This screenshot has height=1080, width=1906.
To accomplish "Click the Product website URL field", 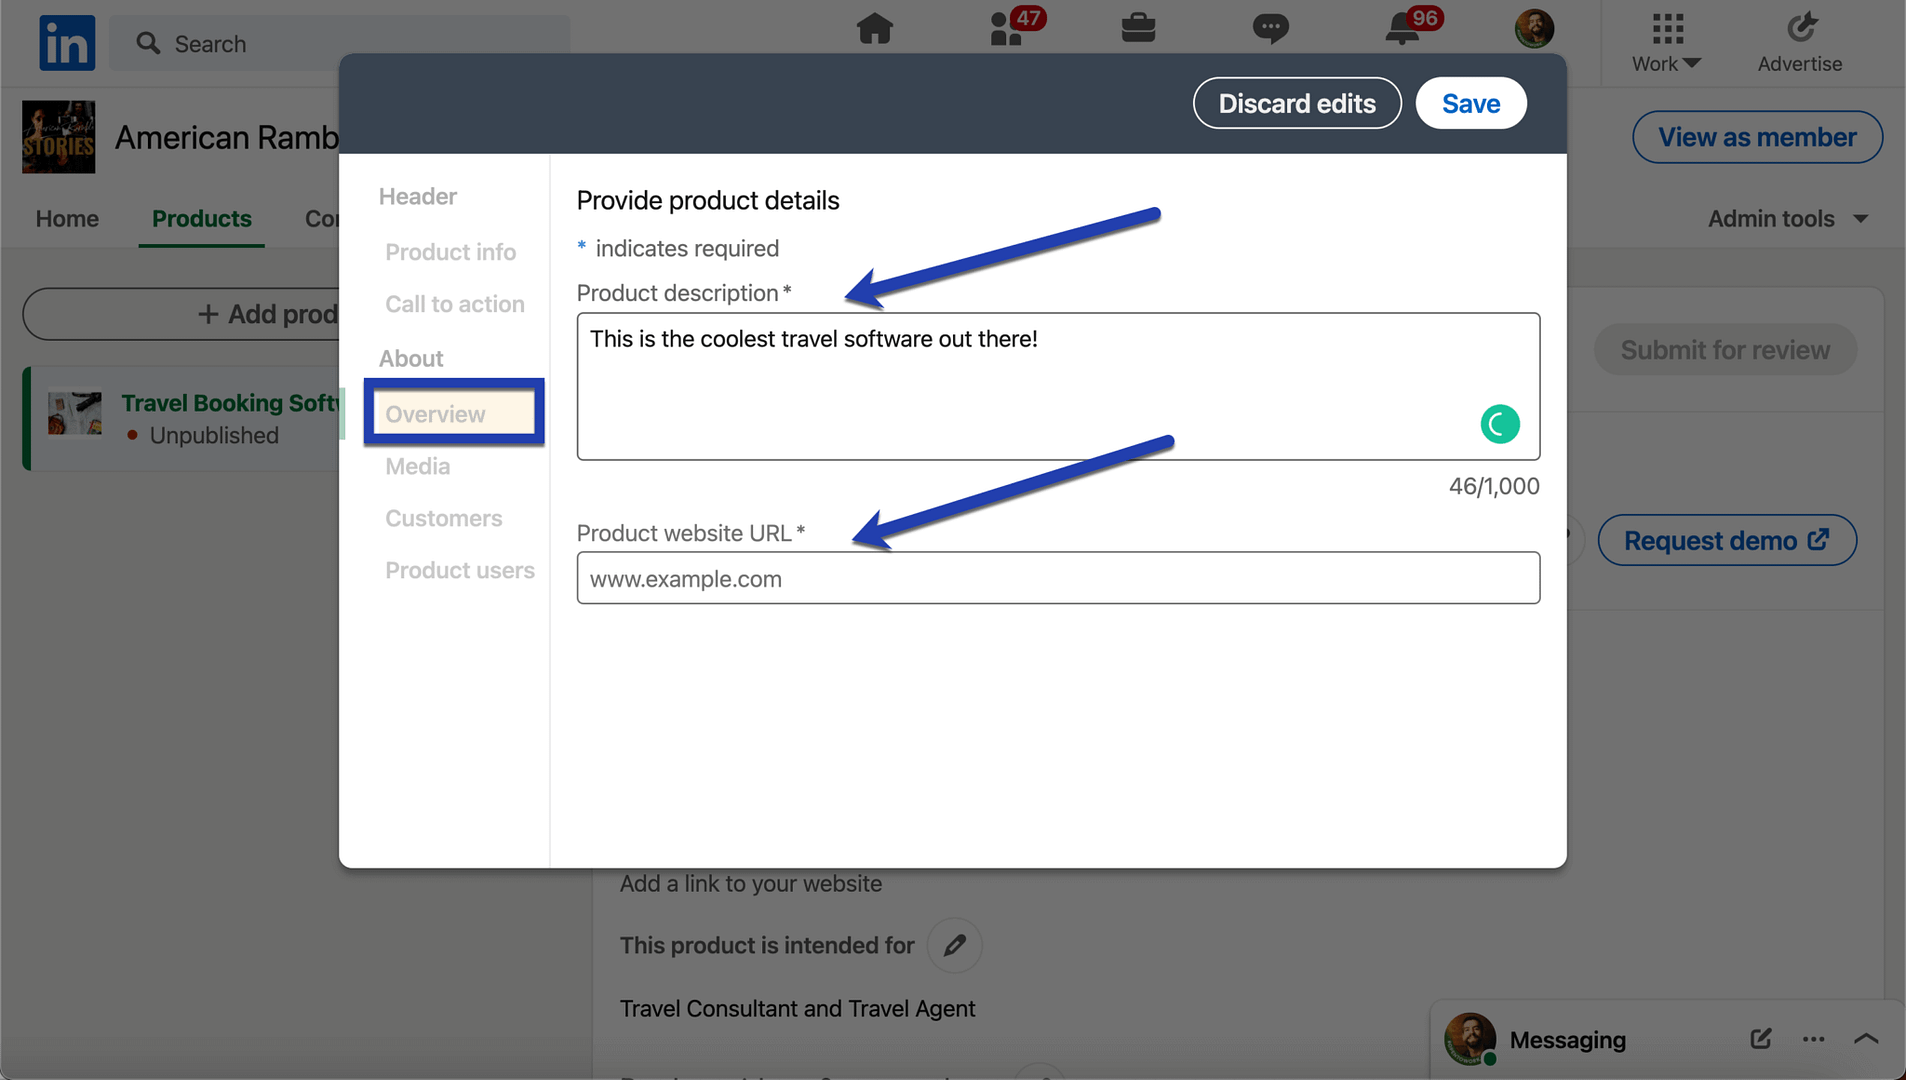I will [1057, 578].
